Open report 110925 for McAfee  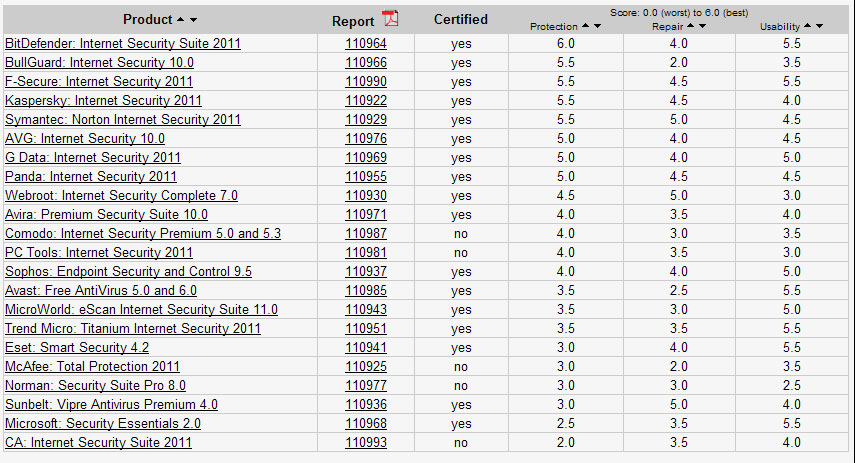366,367
